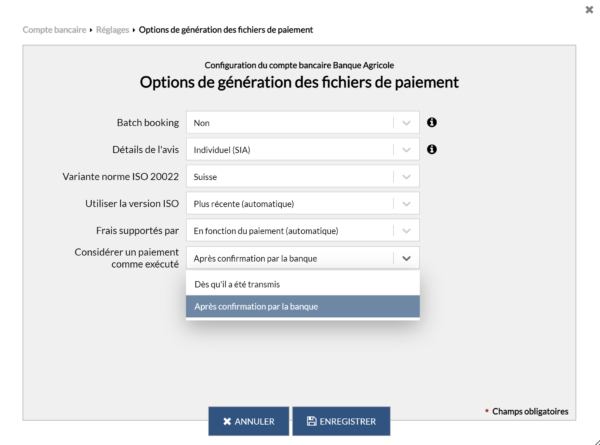
Task: Open the Utiliser la version ISO chevron
Action: pos(406,204)
